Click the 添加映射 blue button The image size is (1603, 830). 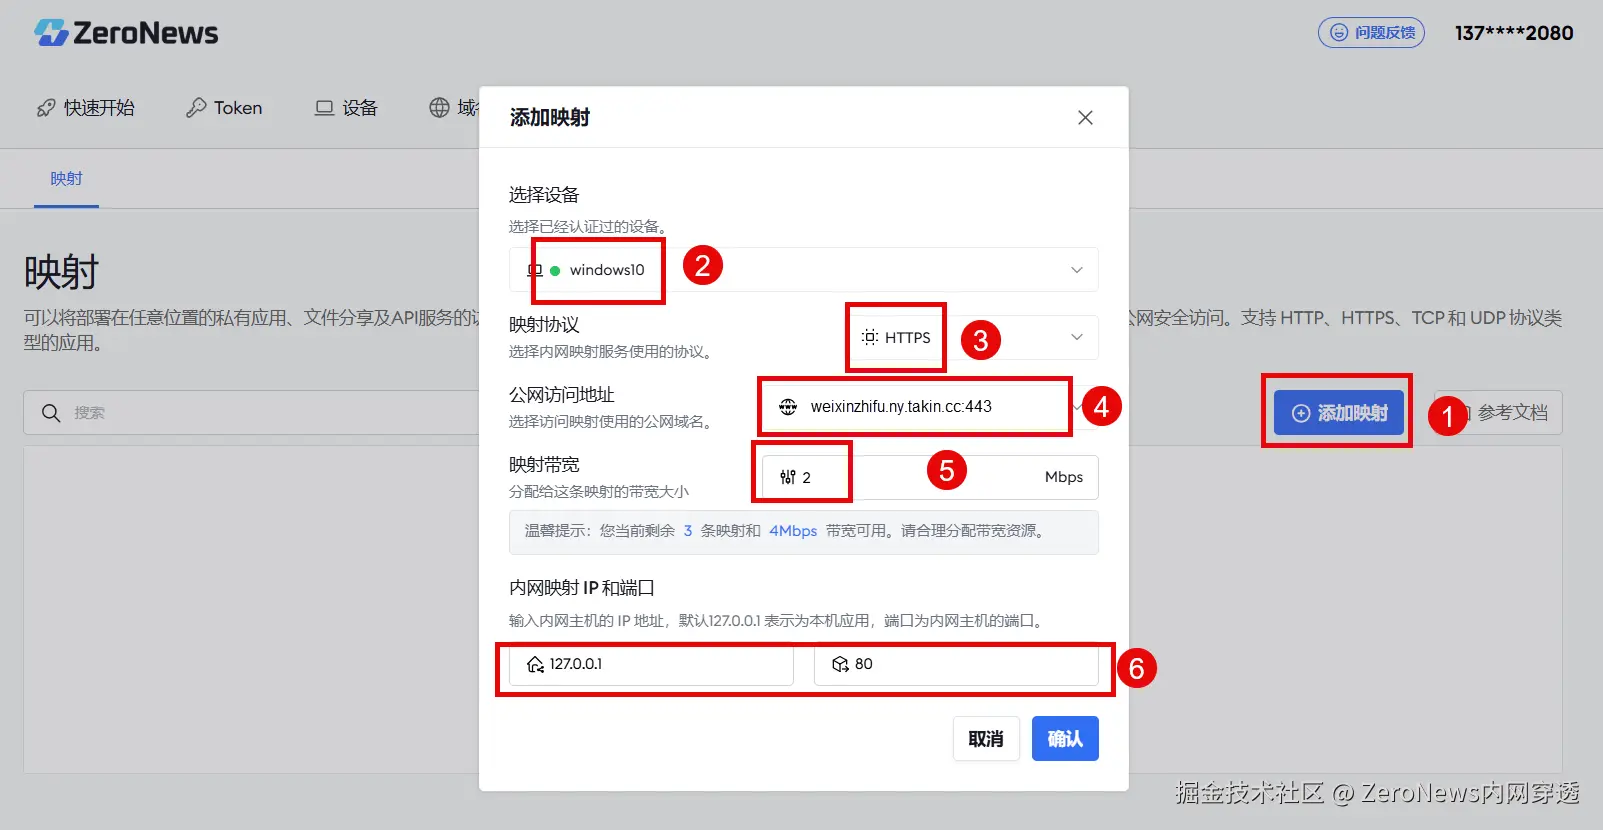(1339, 413)
